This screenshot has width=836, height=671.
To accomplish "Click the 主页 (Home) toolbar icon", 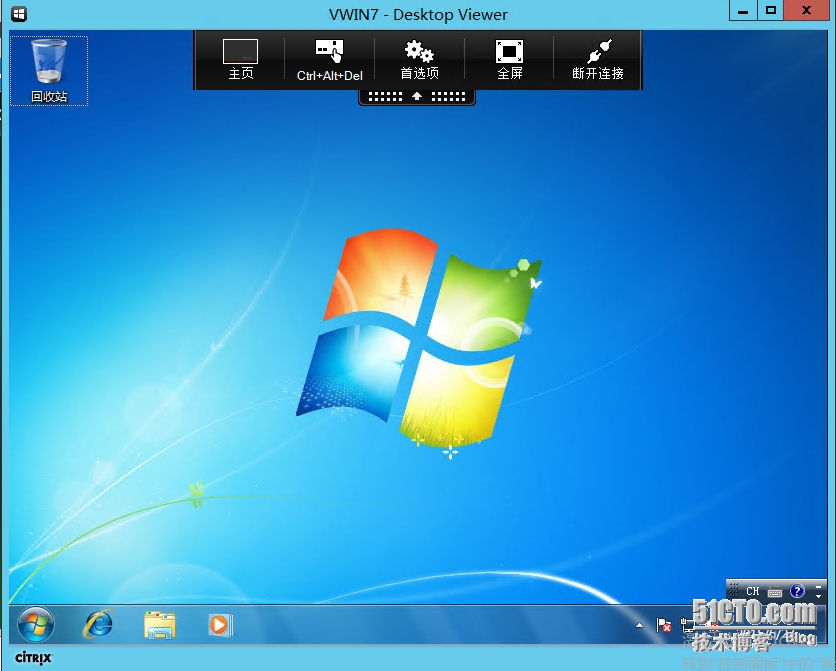I will pyautogui.click(x=240, y=59).
